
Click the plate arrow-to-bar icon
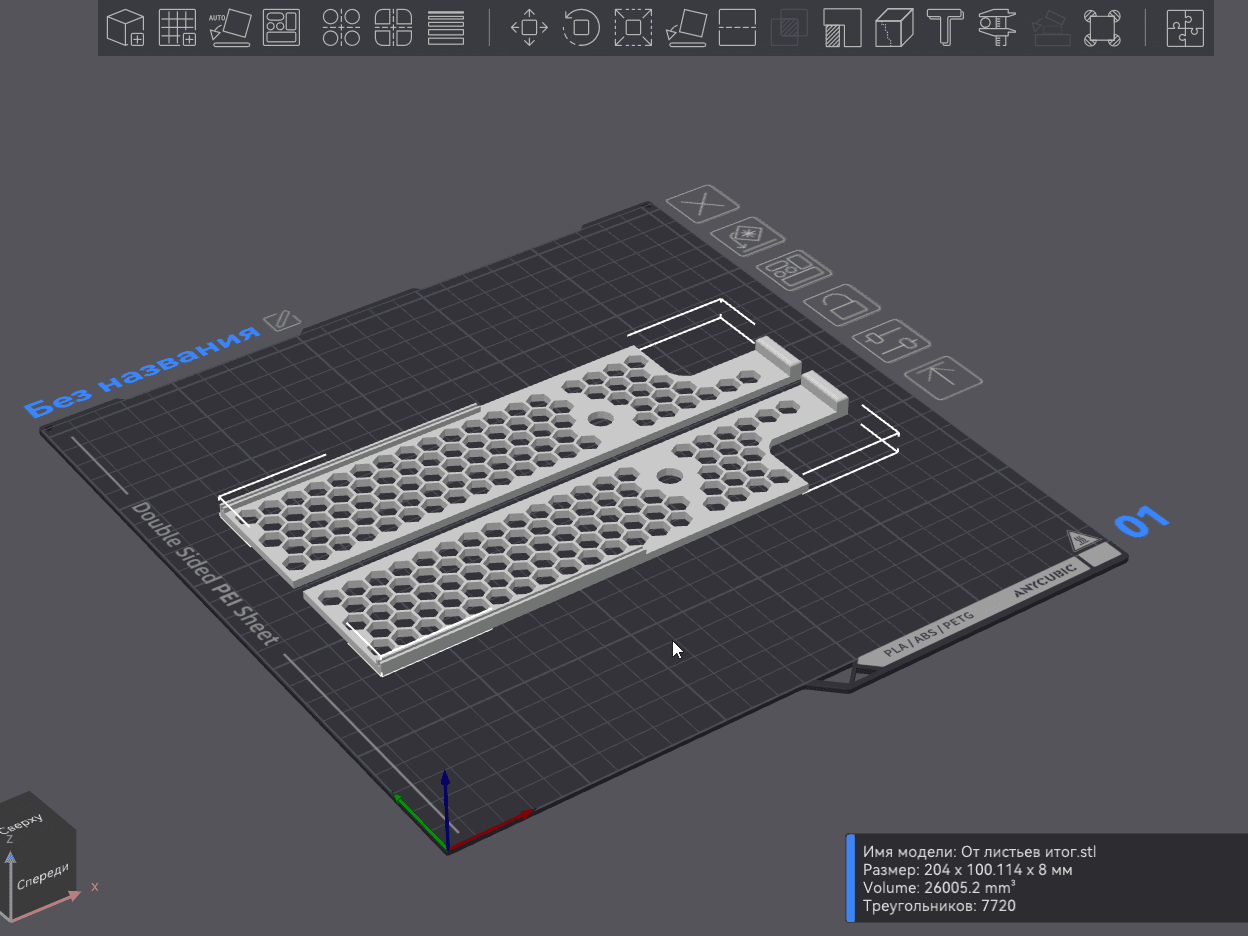tap(942, 376)
